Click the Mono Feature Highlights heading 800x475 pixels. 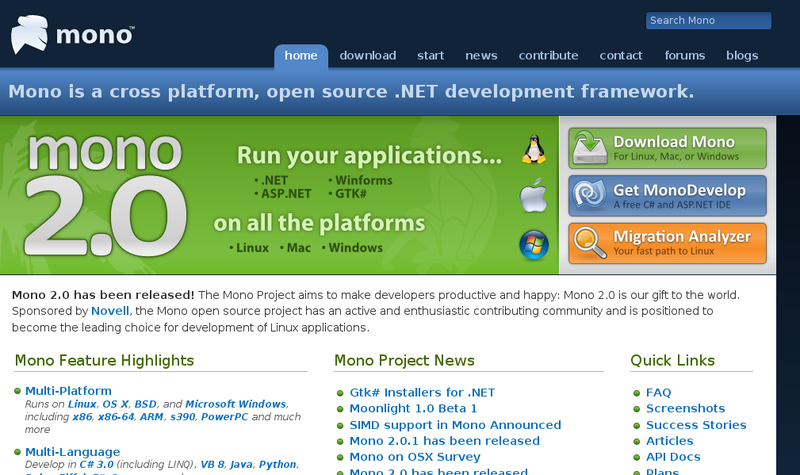click(104, 360)
